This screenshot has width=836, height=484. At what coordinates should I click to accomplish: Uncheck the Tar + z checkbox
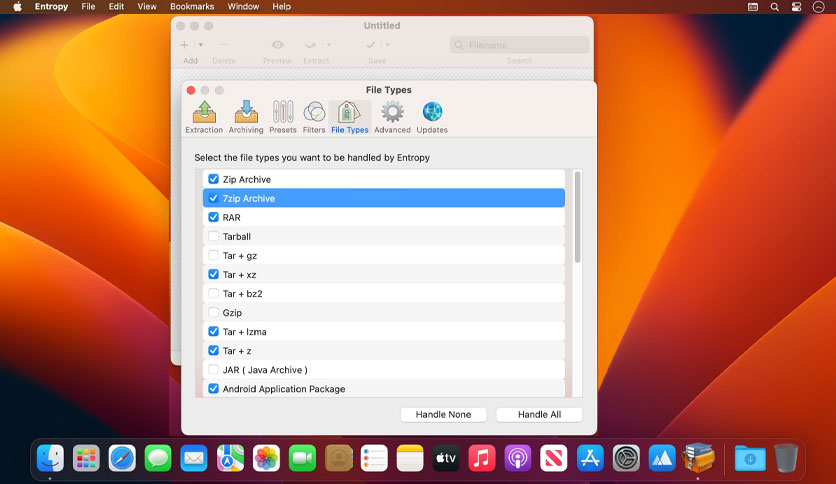[213, 350]
